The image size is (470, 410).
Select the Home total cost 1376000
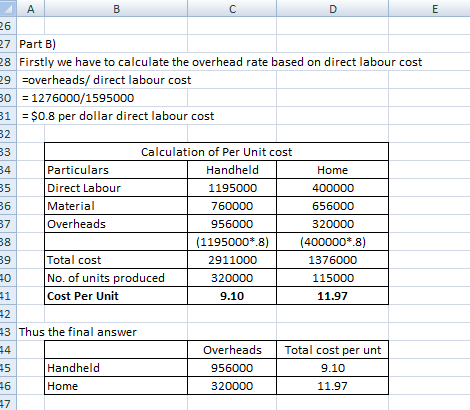pos(333,260)
